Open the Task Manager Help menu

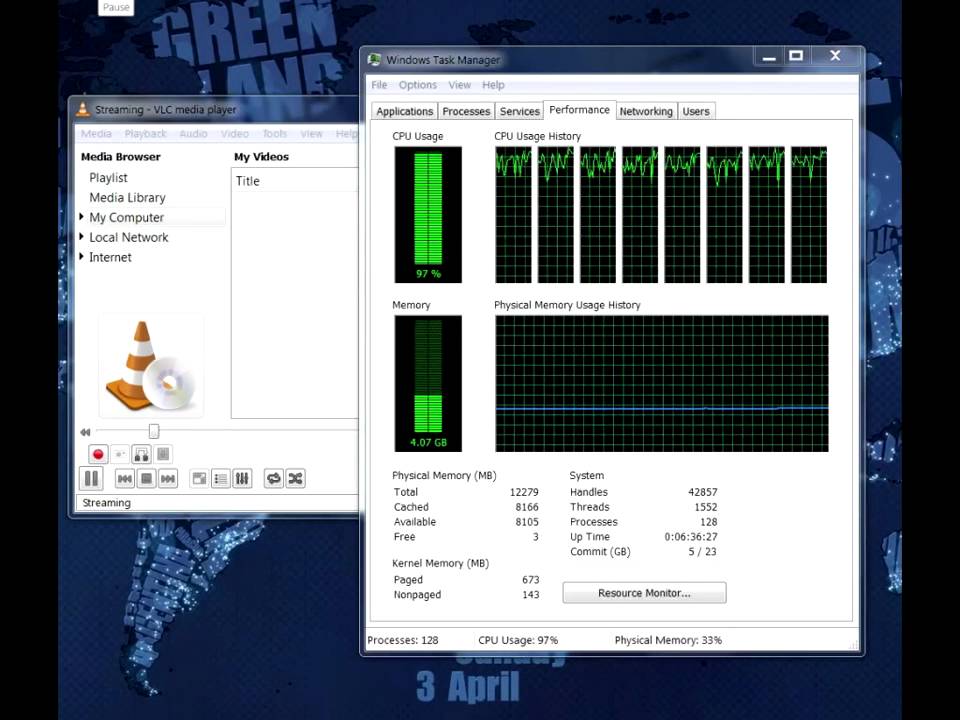click(493, 84)
